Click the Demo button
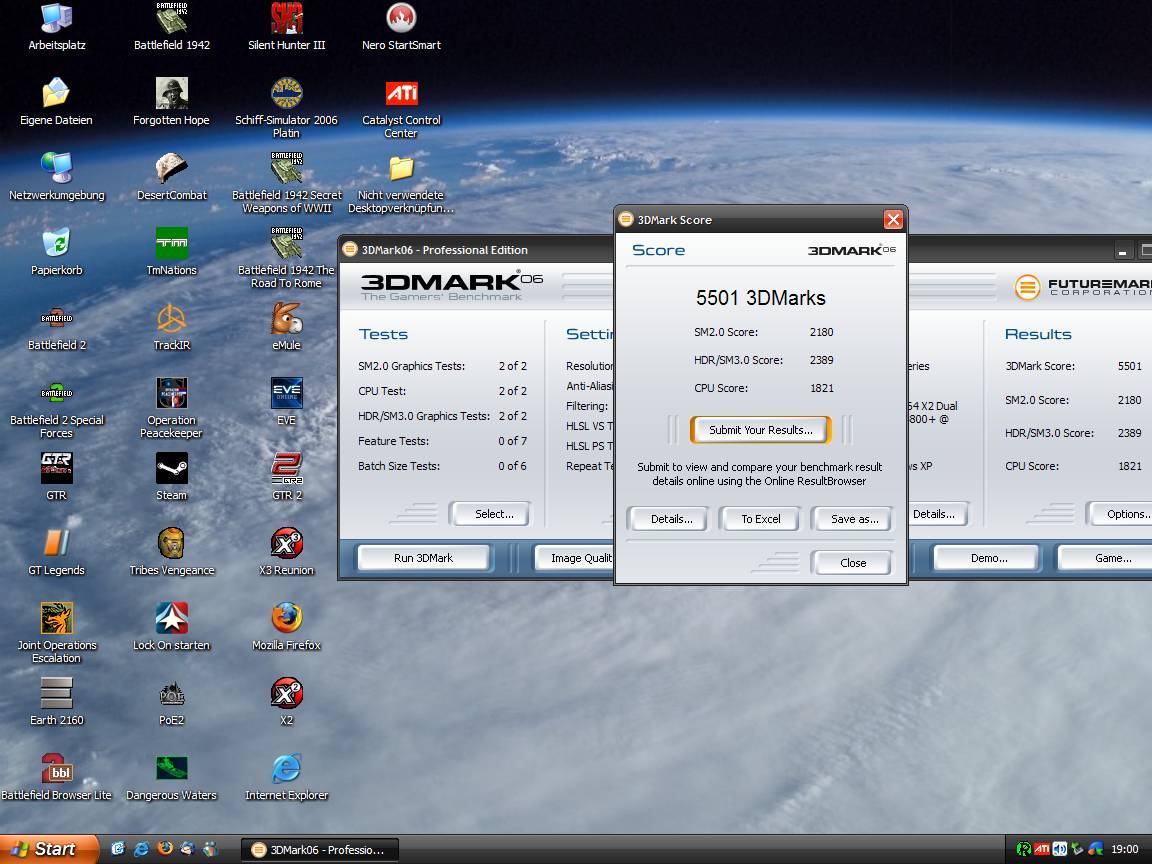The height and width of the screenshot is (864, 1152). click(x=988, y=558)
